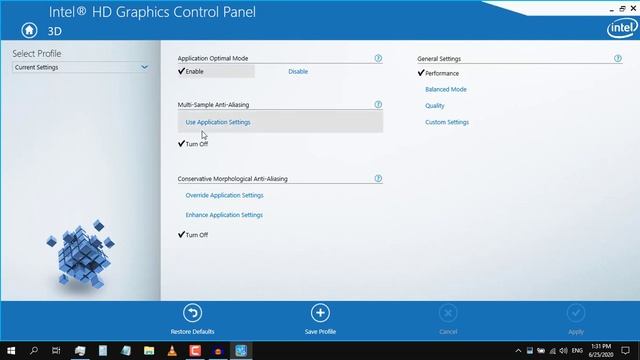Open File Explorer from taskbar

click(149, 351)
